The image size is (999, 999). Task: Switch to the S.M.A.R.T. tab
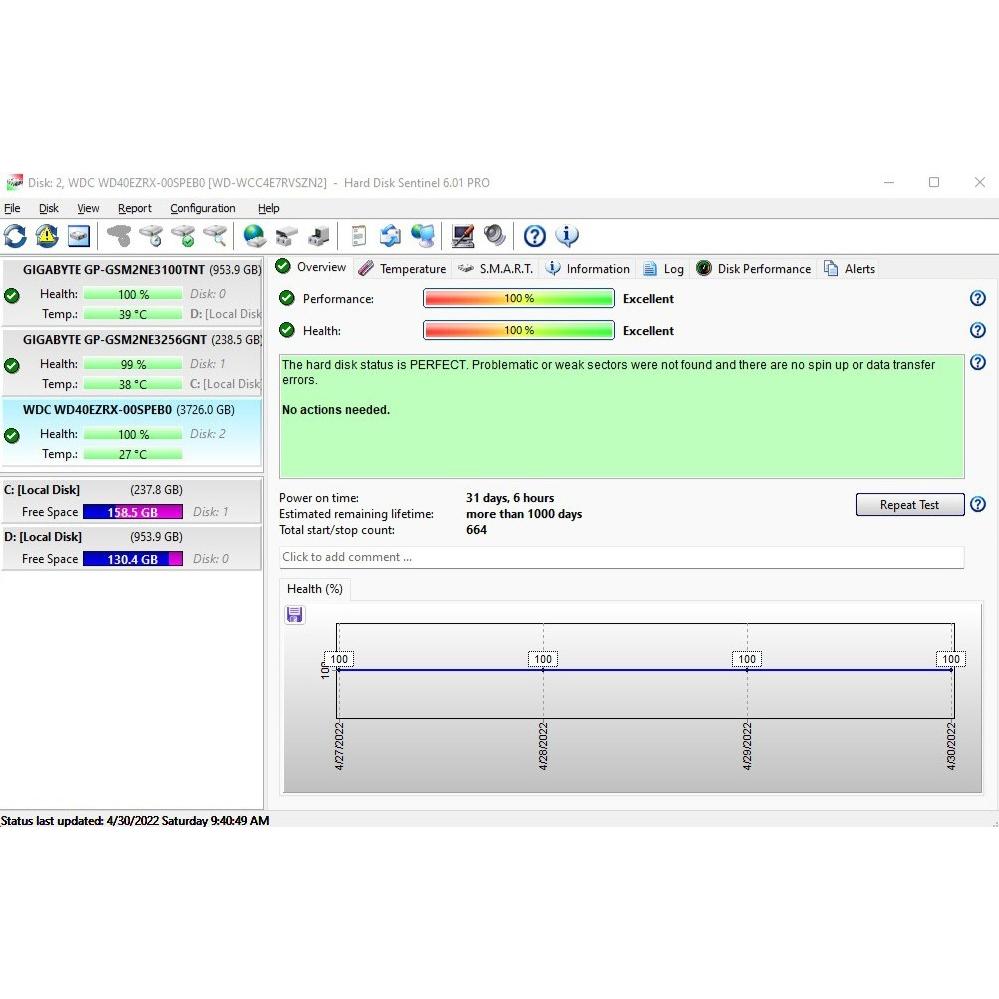point(496,268)
